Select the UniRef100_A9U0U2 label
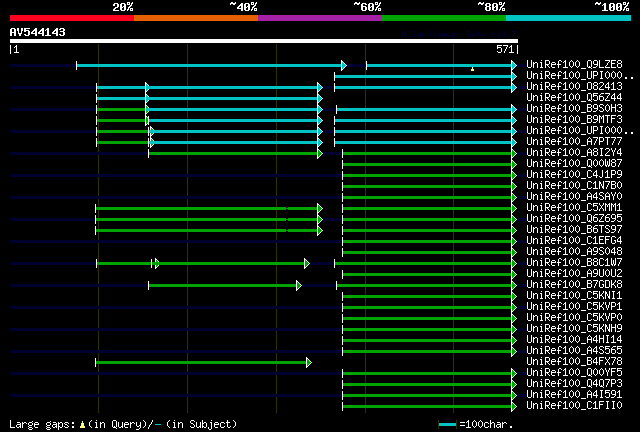Image resolution: width=640 pixels, height=432 pixels. pyautogui.click(x=574, y=274)
